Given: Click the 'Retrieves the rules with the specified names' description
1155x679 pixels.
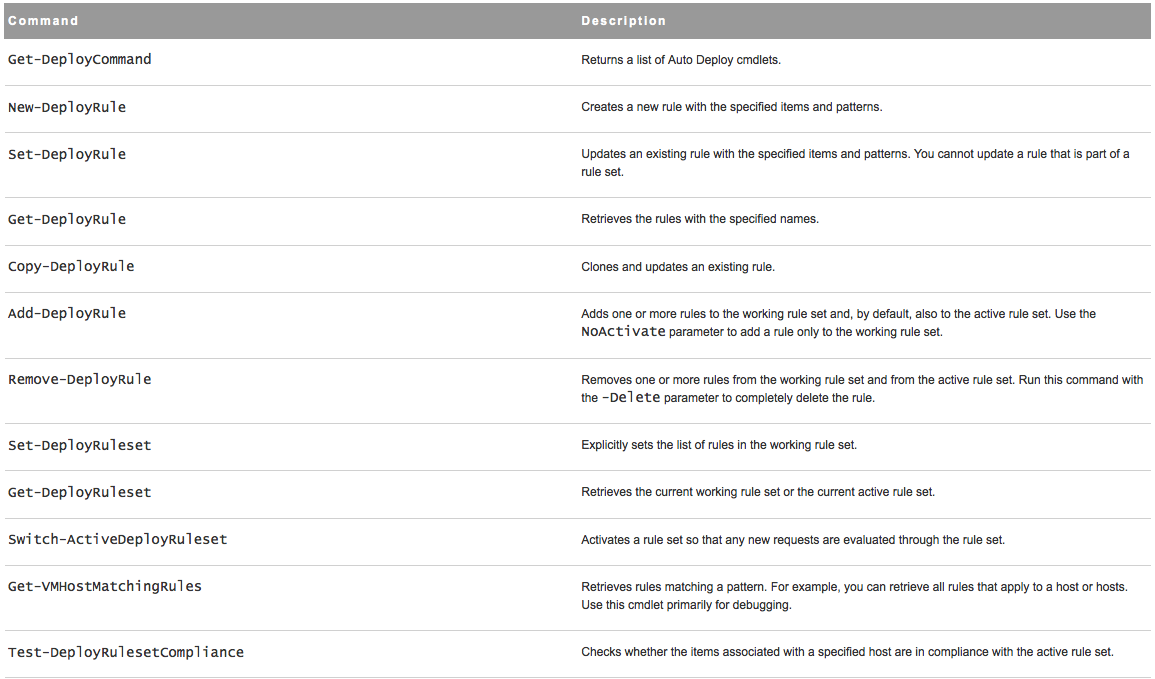Looking at the screenshot, I should pos(700,219).
